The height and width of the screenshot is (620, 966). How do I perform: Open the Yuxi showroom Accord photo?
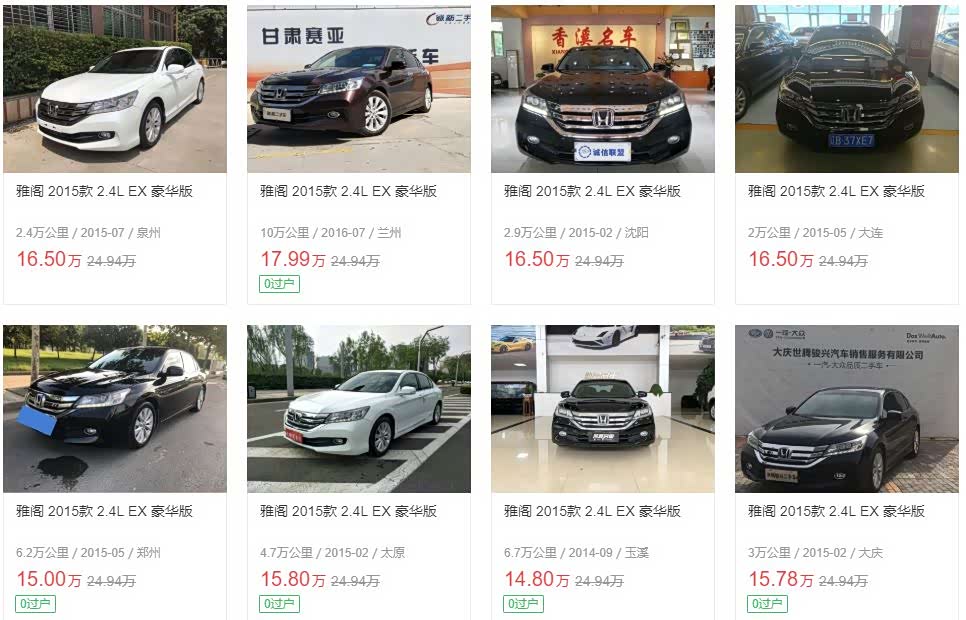click(x=603, y=409)
